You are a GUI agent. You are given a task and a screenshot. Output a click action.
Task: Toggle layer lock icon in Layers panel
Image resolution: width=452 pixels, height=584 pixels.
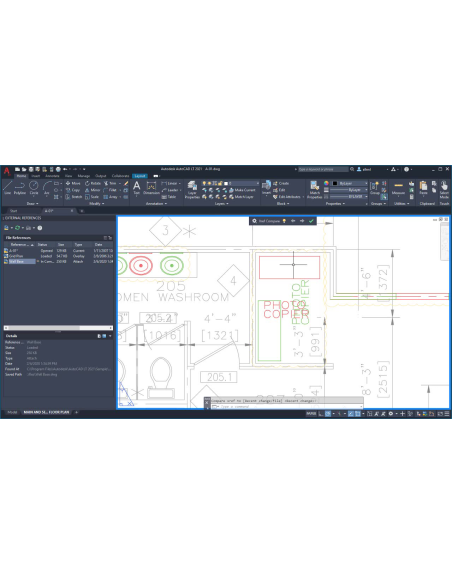click(220, 183)
